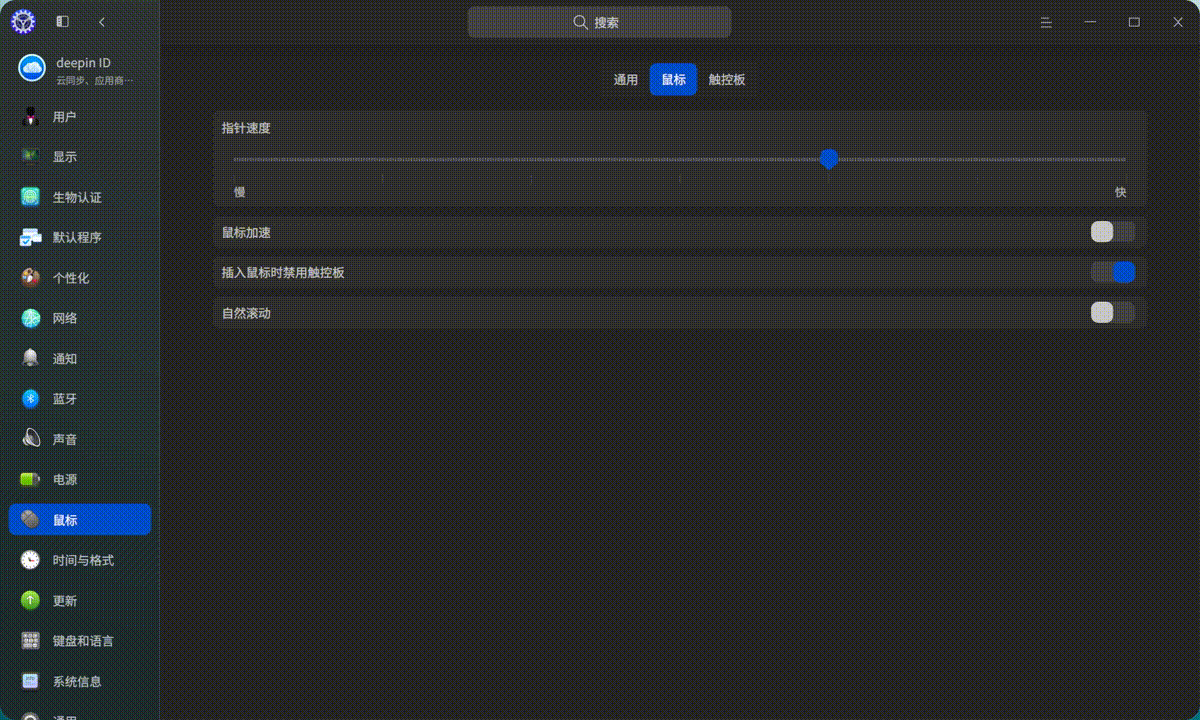Click the 鼠标加速 label
The width and height of the screenshot is (1200, 720).
pyautogui.click(x=246, y=232)
